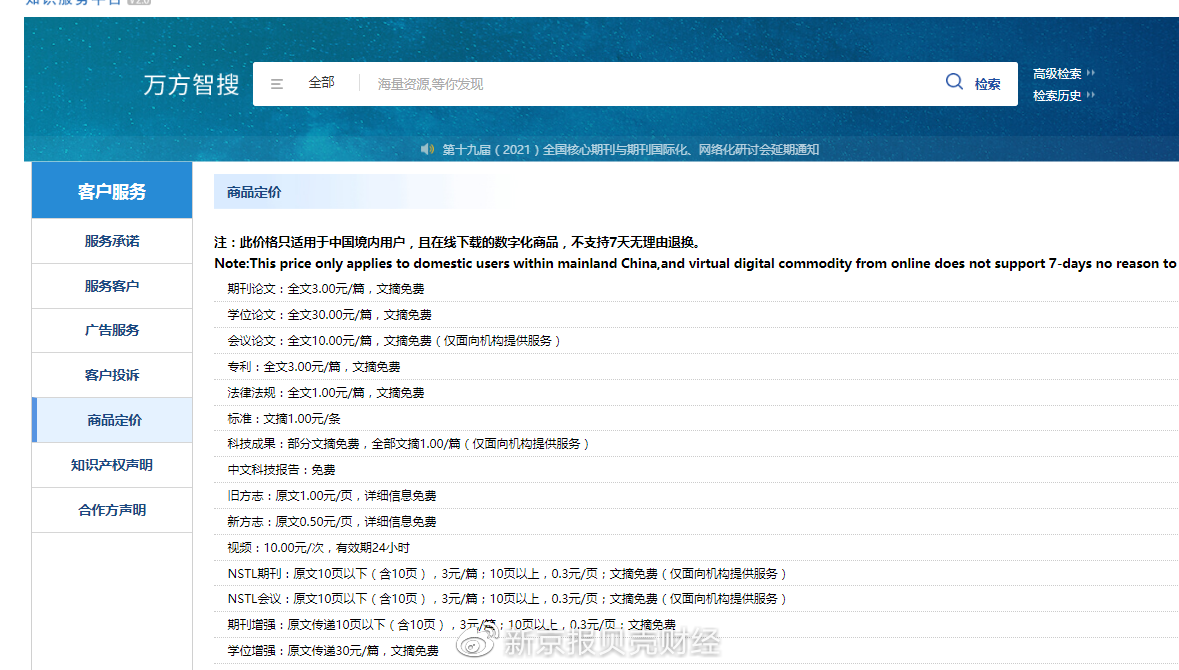The width and height of the screenshot is (1179, 670).
Task: Click the 专利：全文3.00元/篇 row
Action: (696, 367)
